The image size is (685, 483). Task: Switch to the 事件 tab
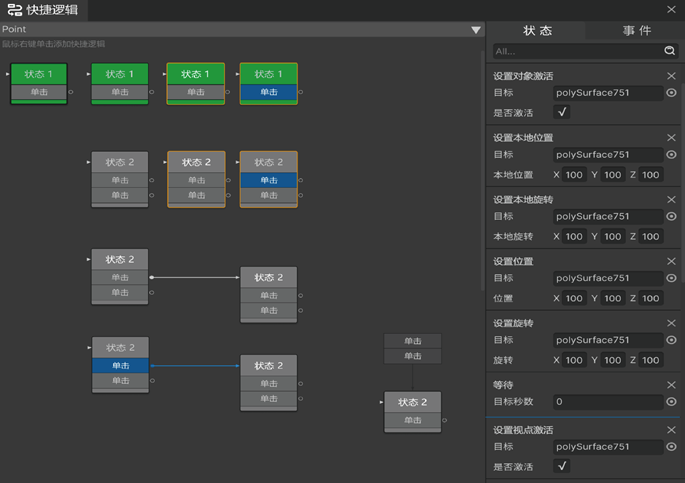pos(637,31)
